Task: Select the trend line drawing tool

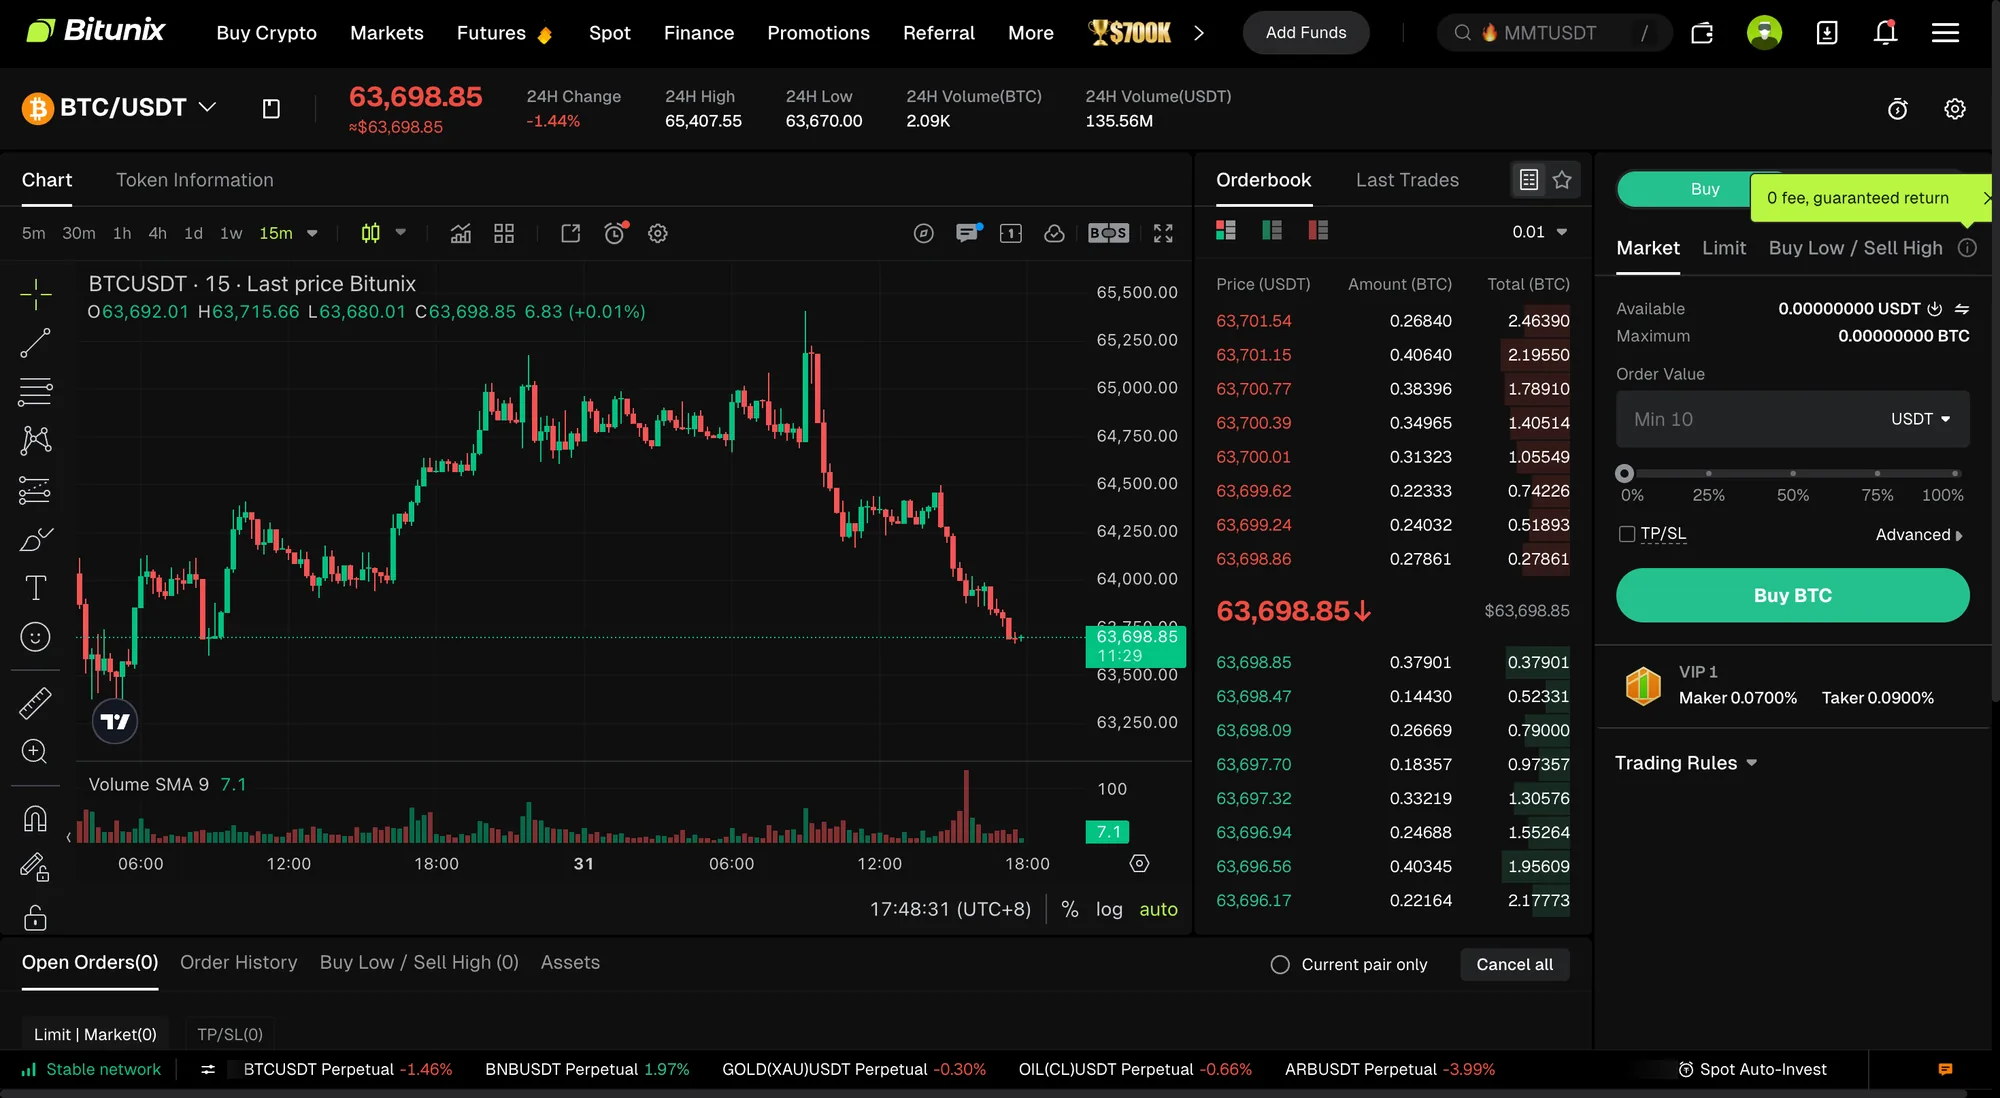Action: click(x=35, y=343)
